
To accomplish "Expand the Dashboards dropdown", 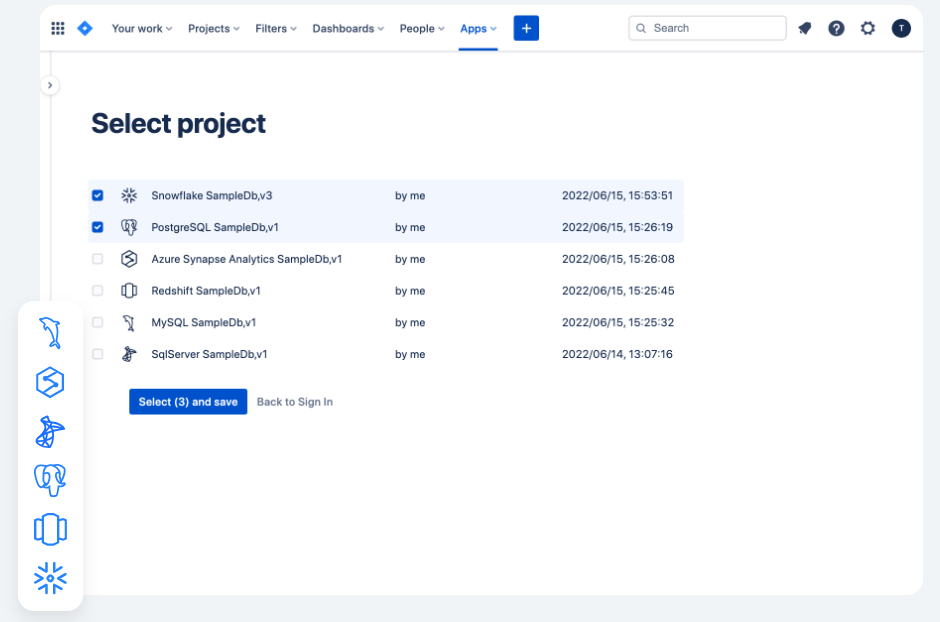I will click(x=348, y=29).
